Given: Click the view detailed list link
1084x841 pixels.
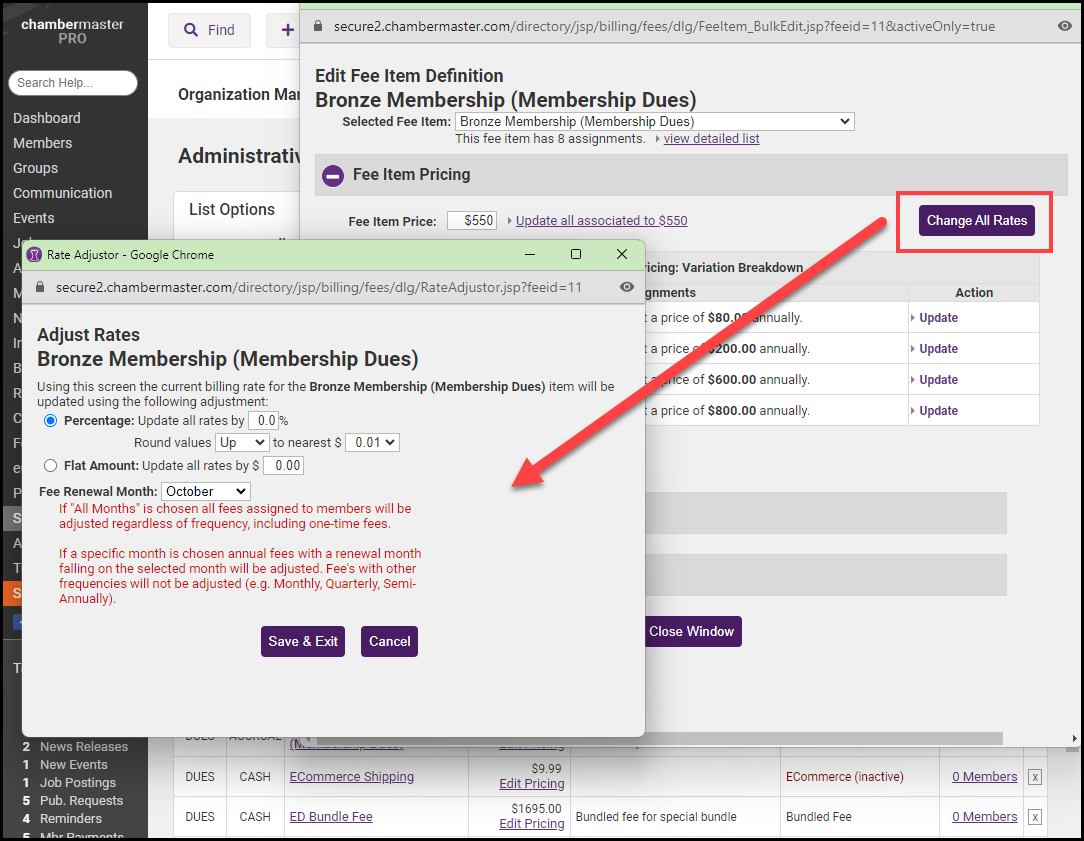Looking at the screenshot, I should coord(711,138).
